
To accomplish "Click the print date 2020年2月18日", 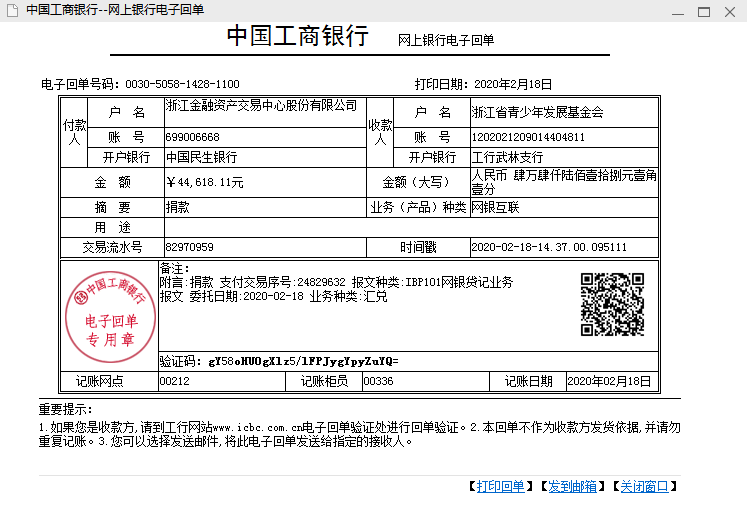I will click(513, 84).
